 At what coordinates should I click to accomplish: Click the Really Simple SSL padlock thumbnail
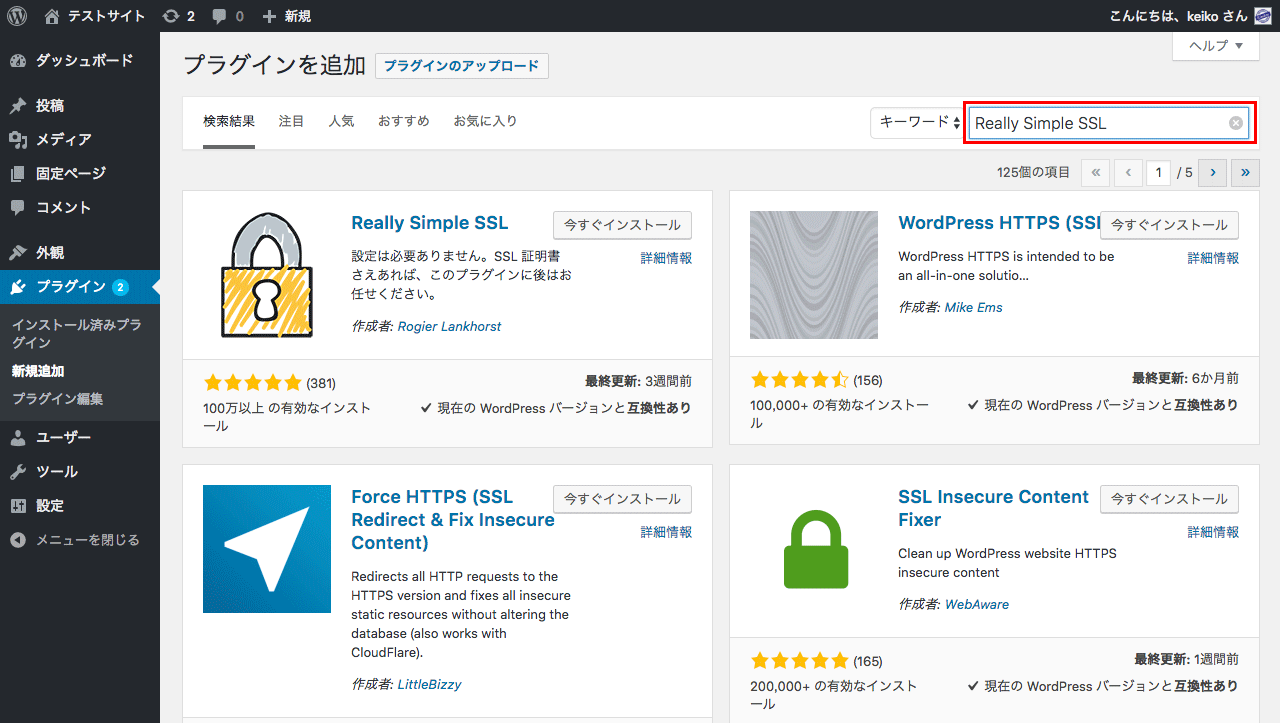(267, 275)
